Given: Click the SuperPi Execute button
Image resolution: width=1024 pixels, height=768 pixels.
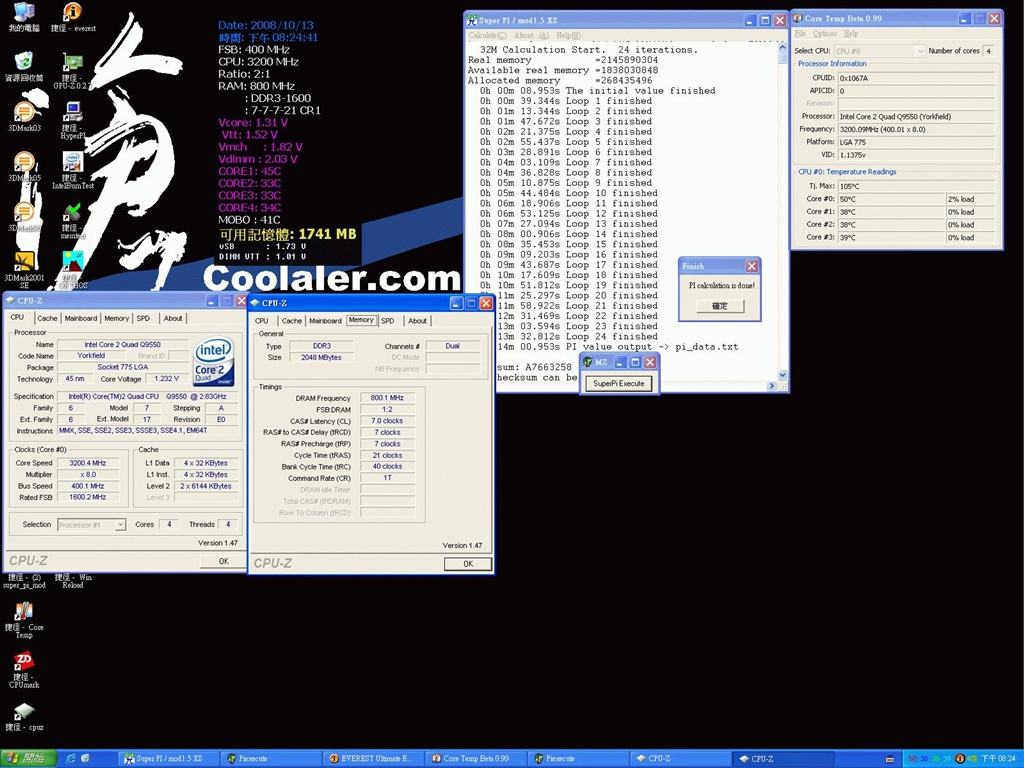Looking at the screenshot, I should point(618,383).
